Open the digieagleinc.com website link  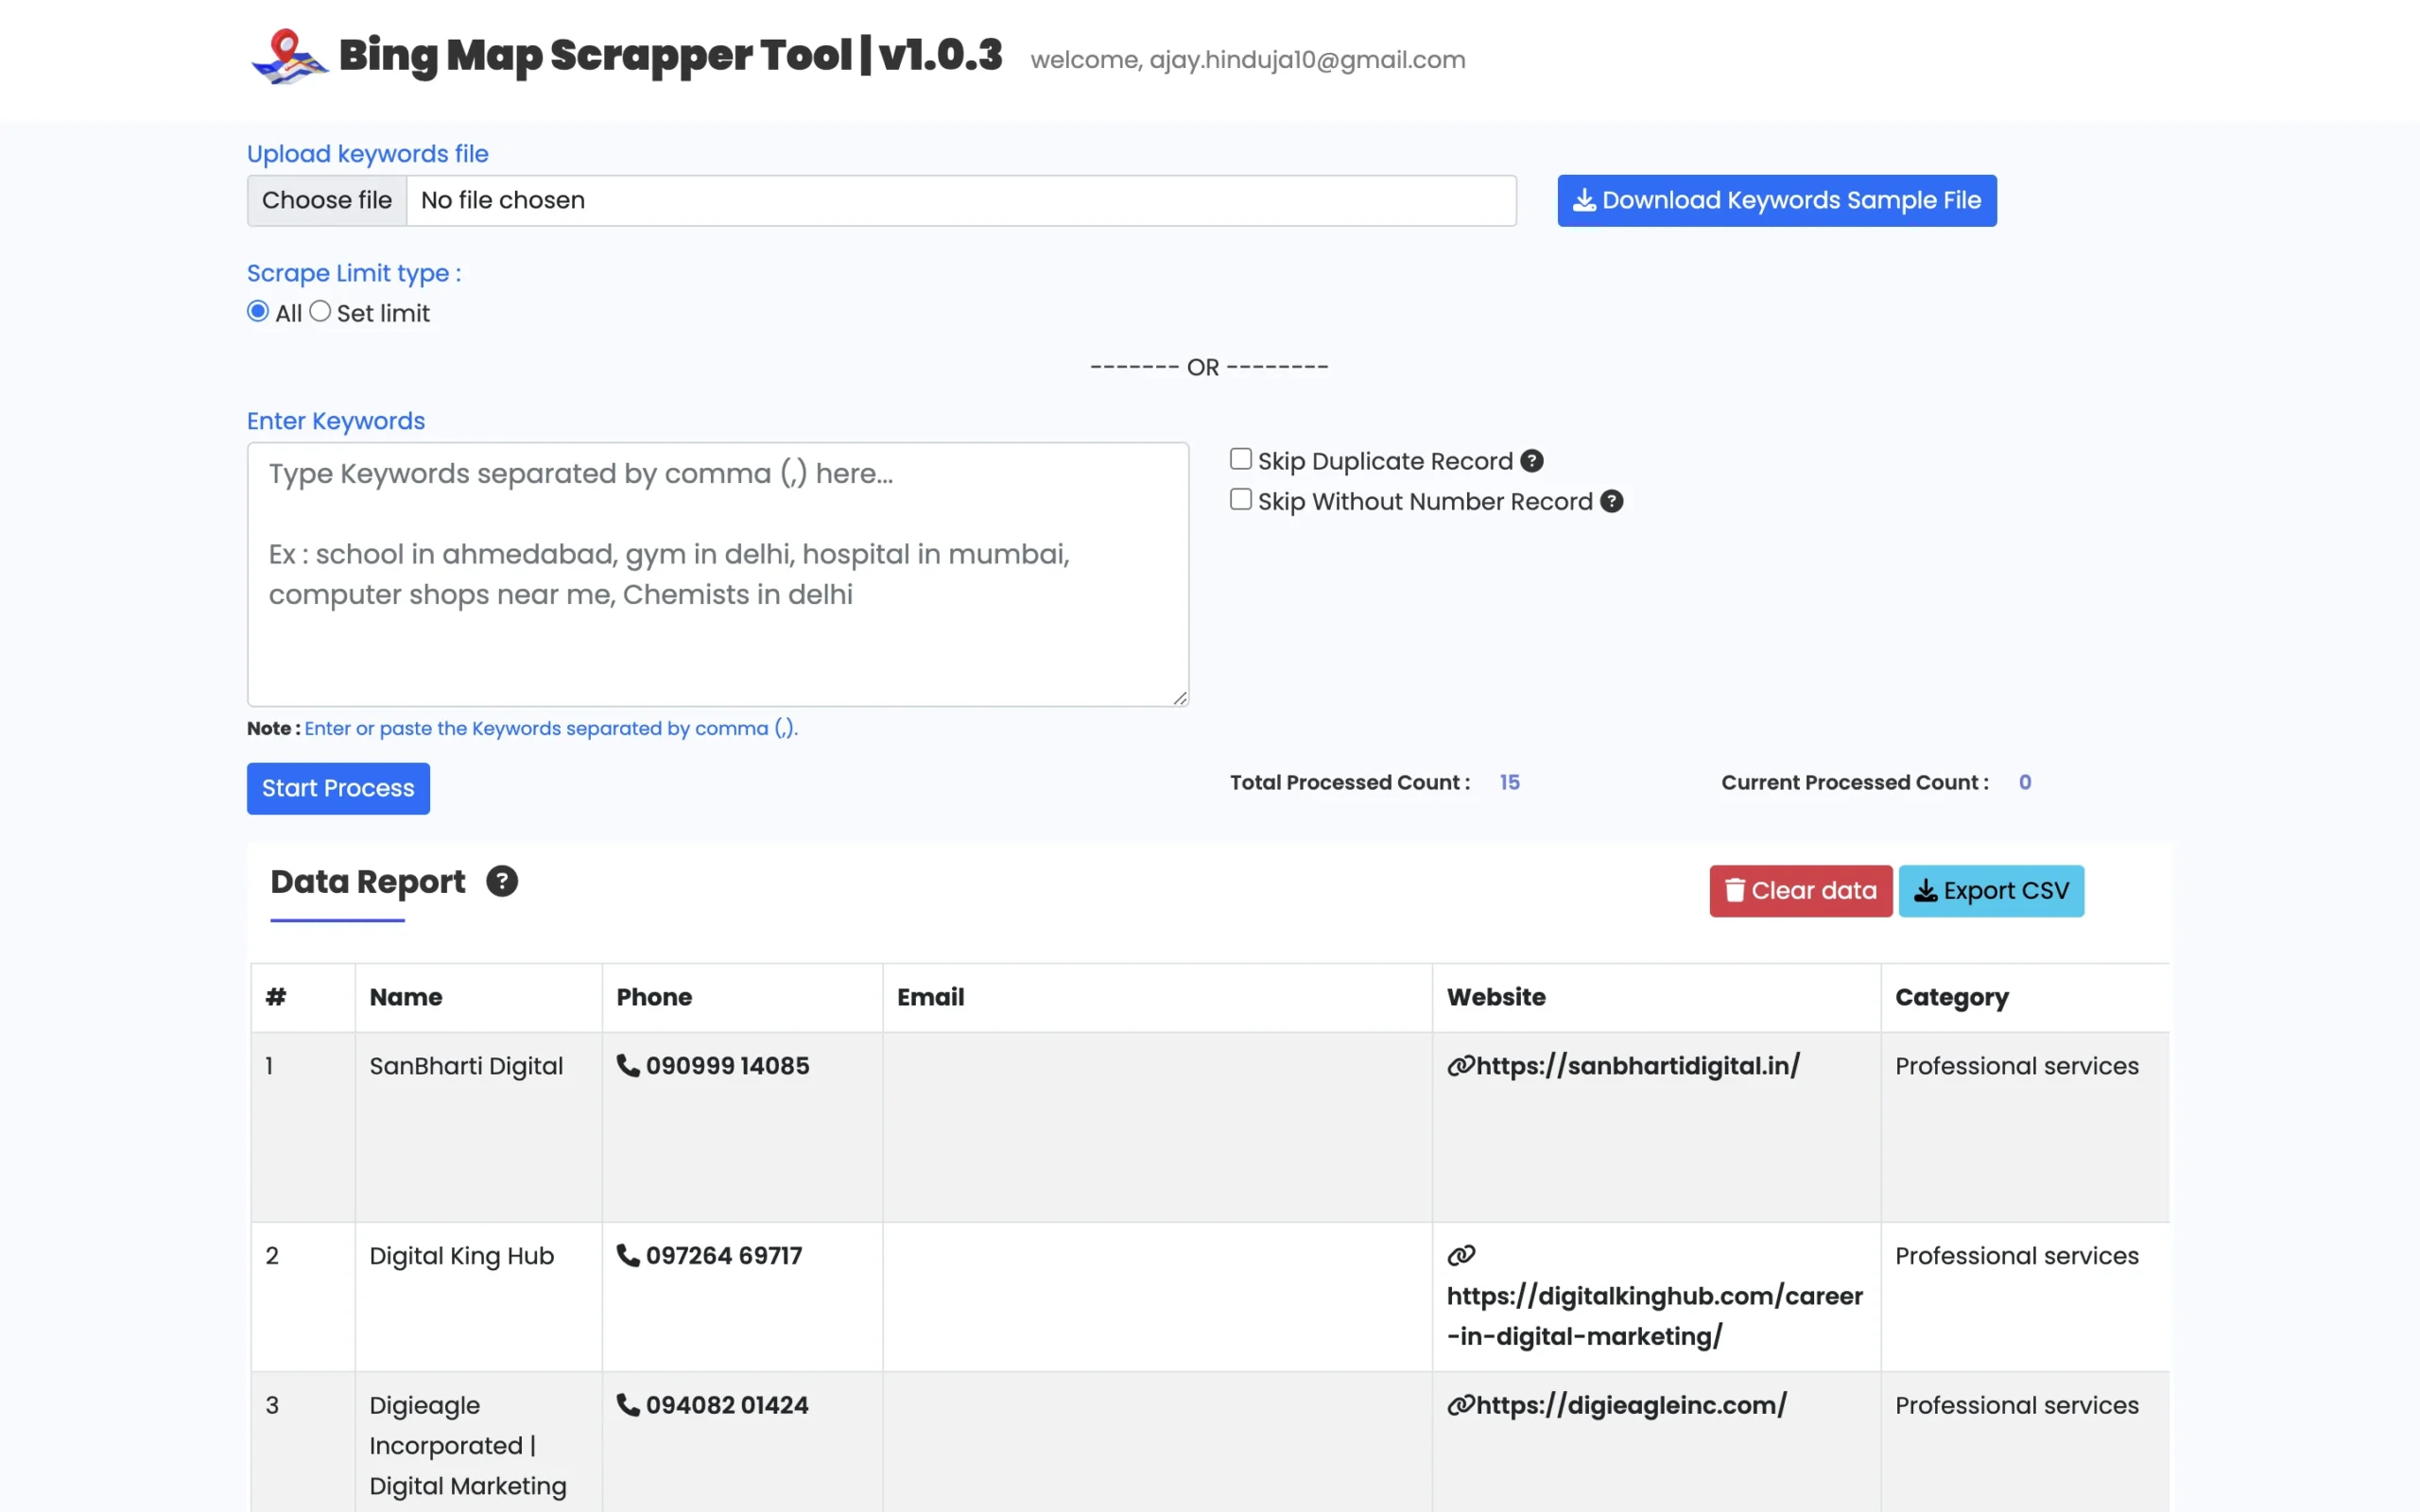click(1630, 1405)
